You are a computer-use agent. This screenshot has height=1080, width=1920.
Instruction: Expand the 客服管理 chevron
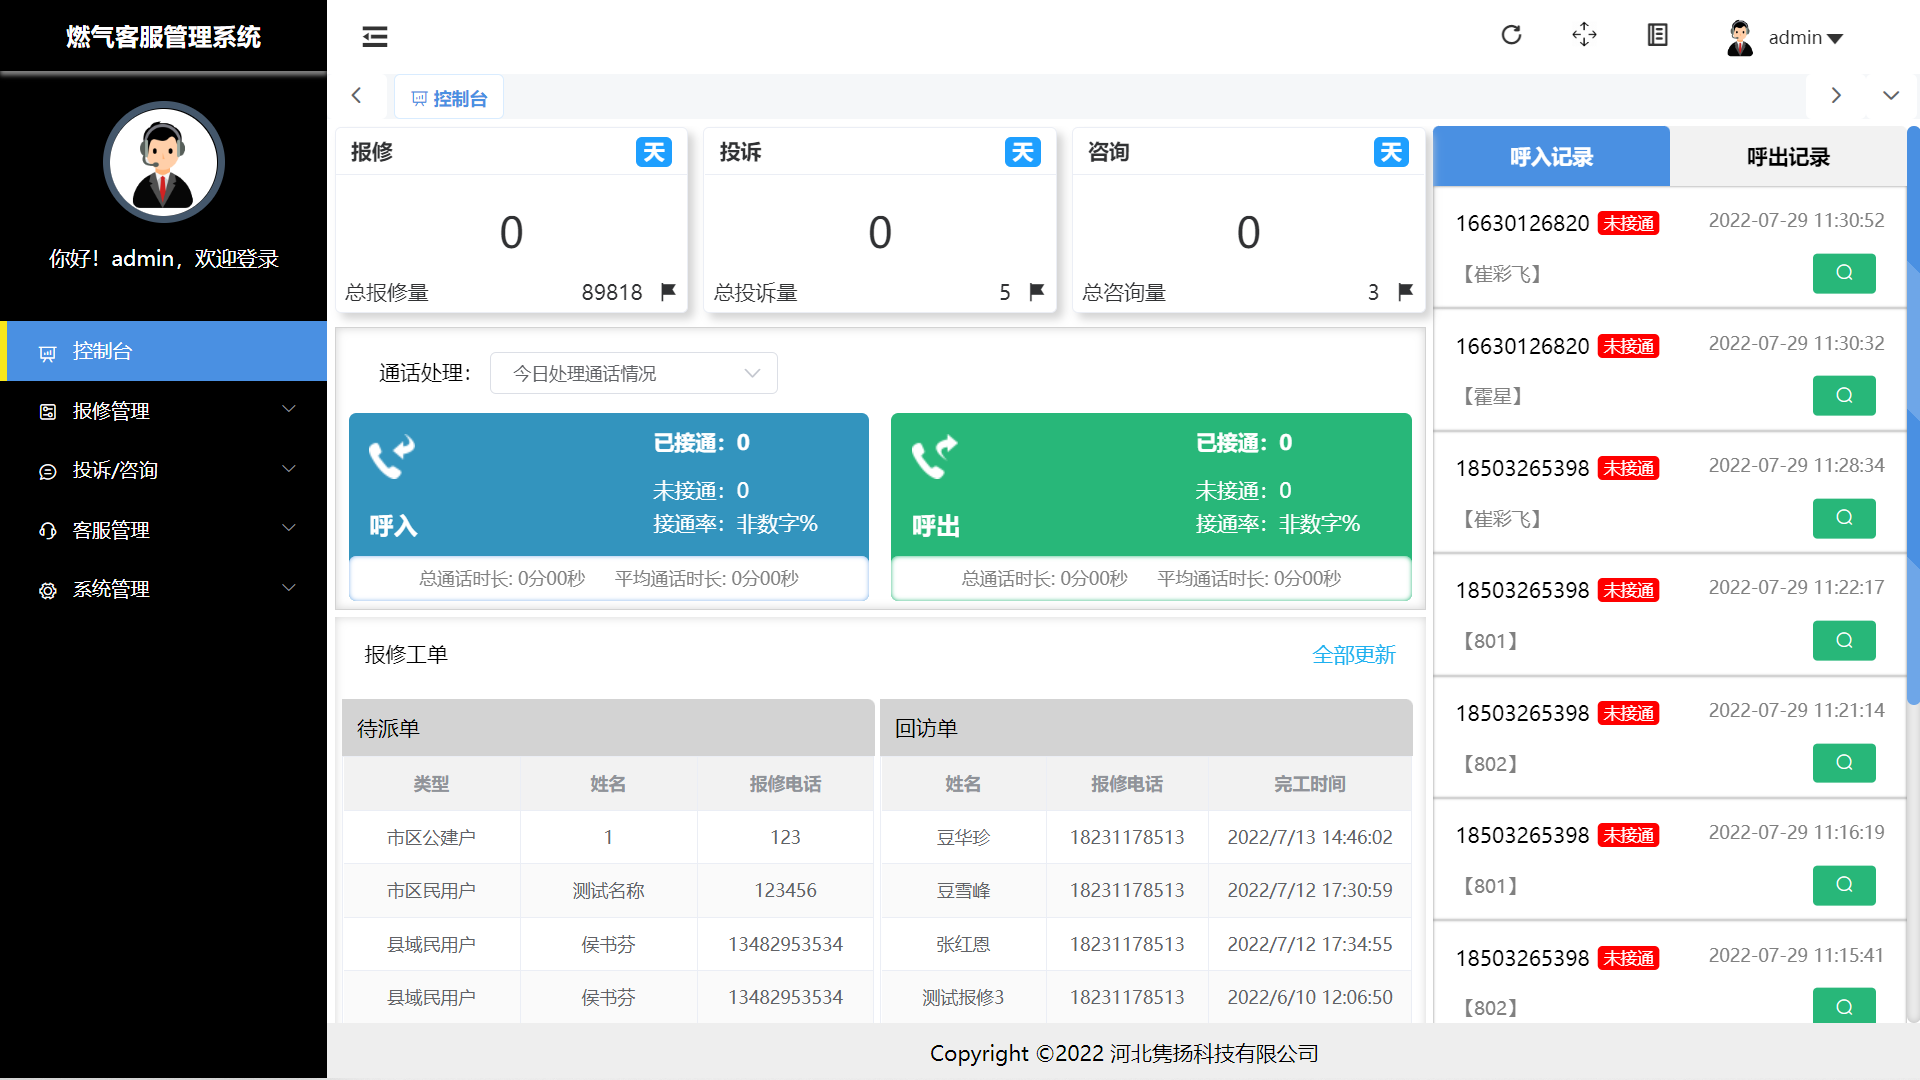(289, 528)
